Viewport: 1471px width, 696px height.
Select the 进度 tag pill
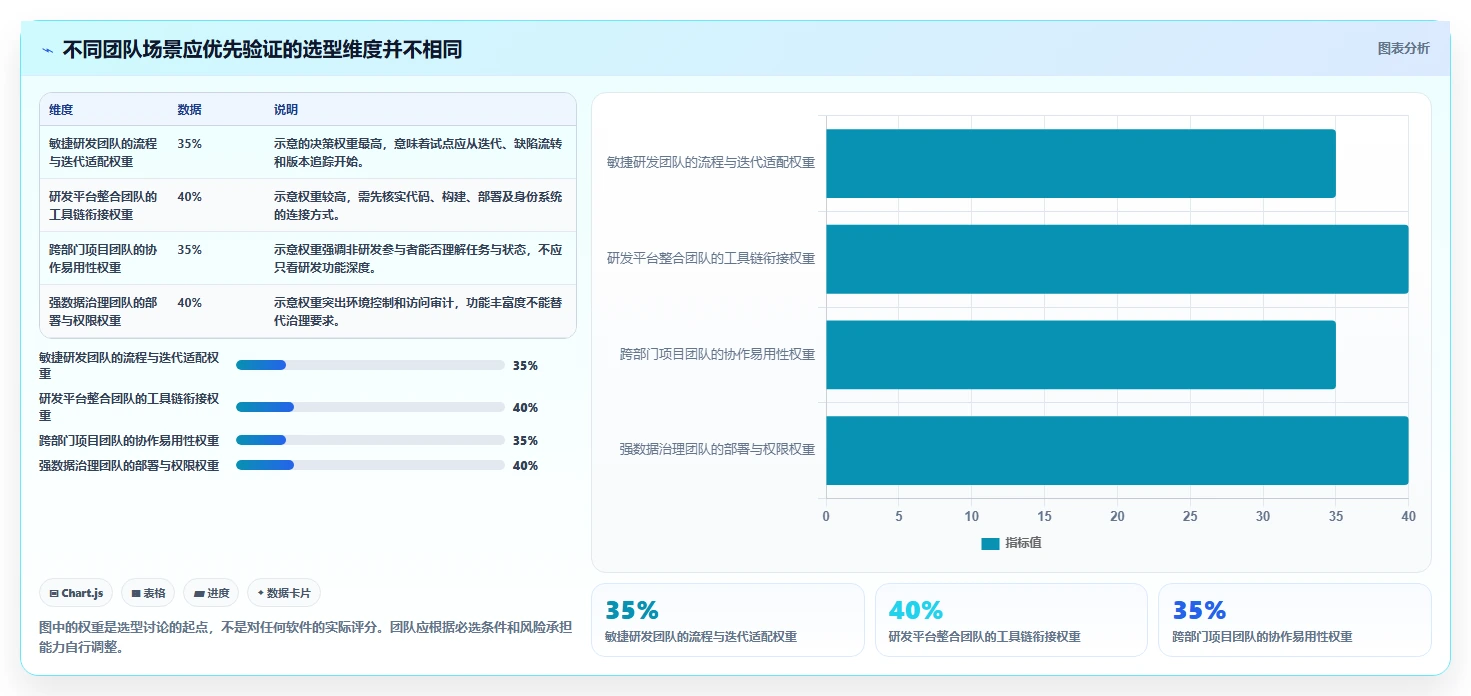click(211, 593)
